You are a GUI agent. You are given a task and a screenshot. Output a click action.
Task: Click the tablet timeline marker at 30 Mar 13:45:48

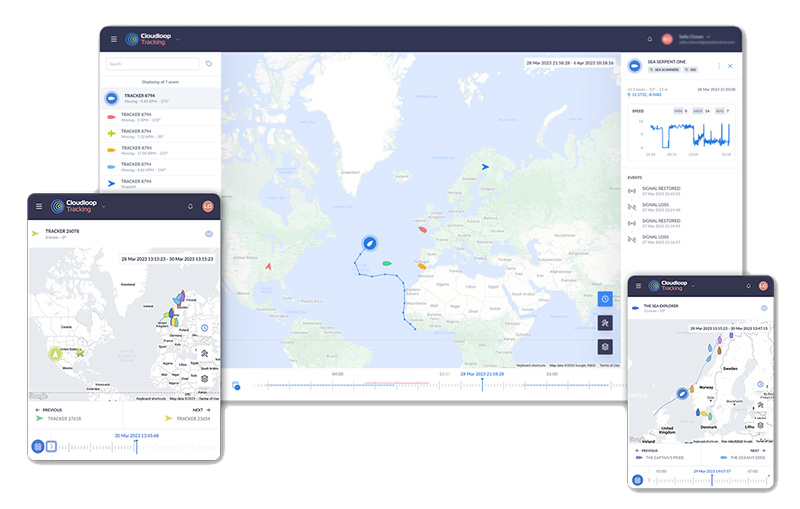[x=136, y=445]
